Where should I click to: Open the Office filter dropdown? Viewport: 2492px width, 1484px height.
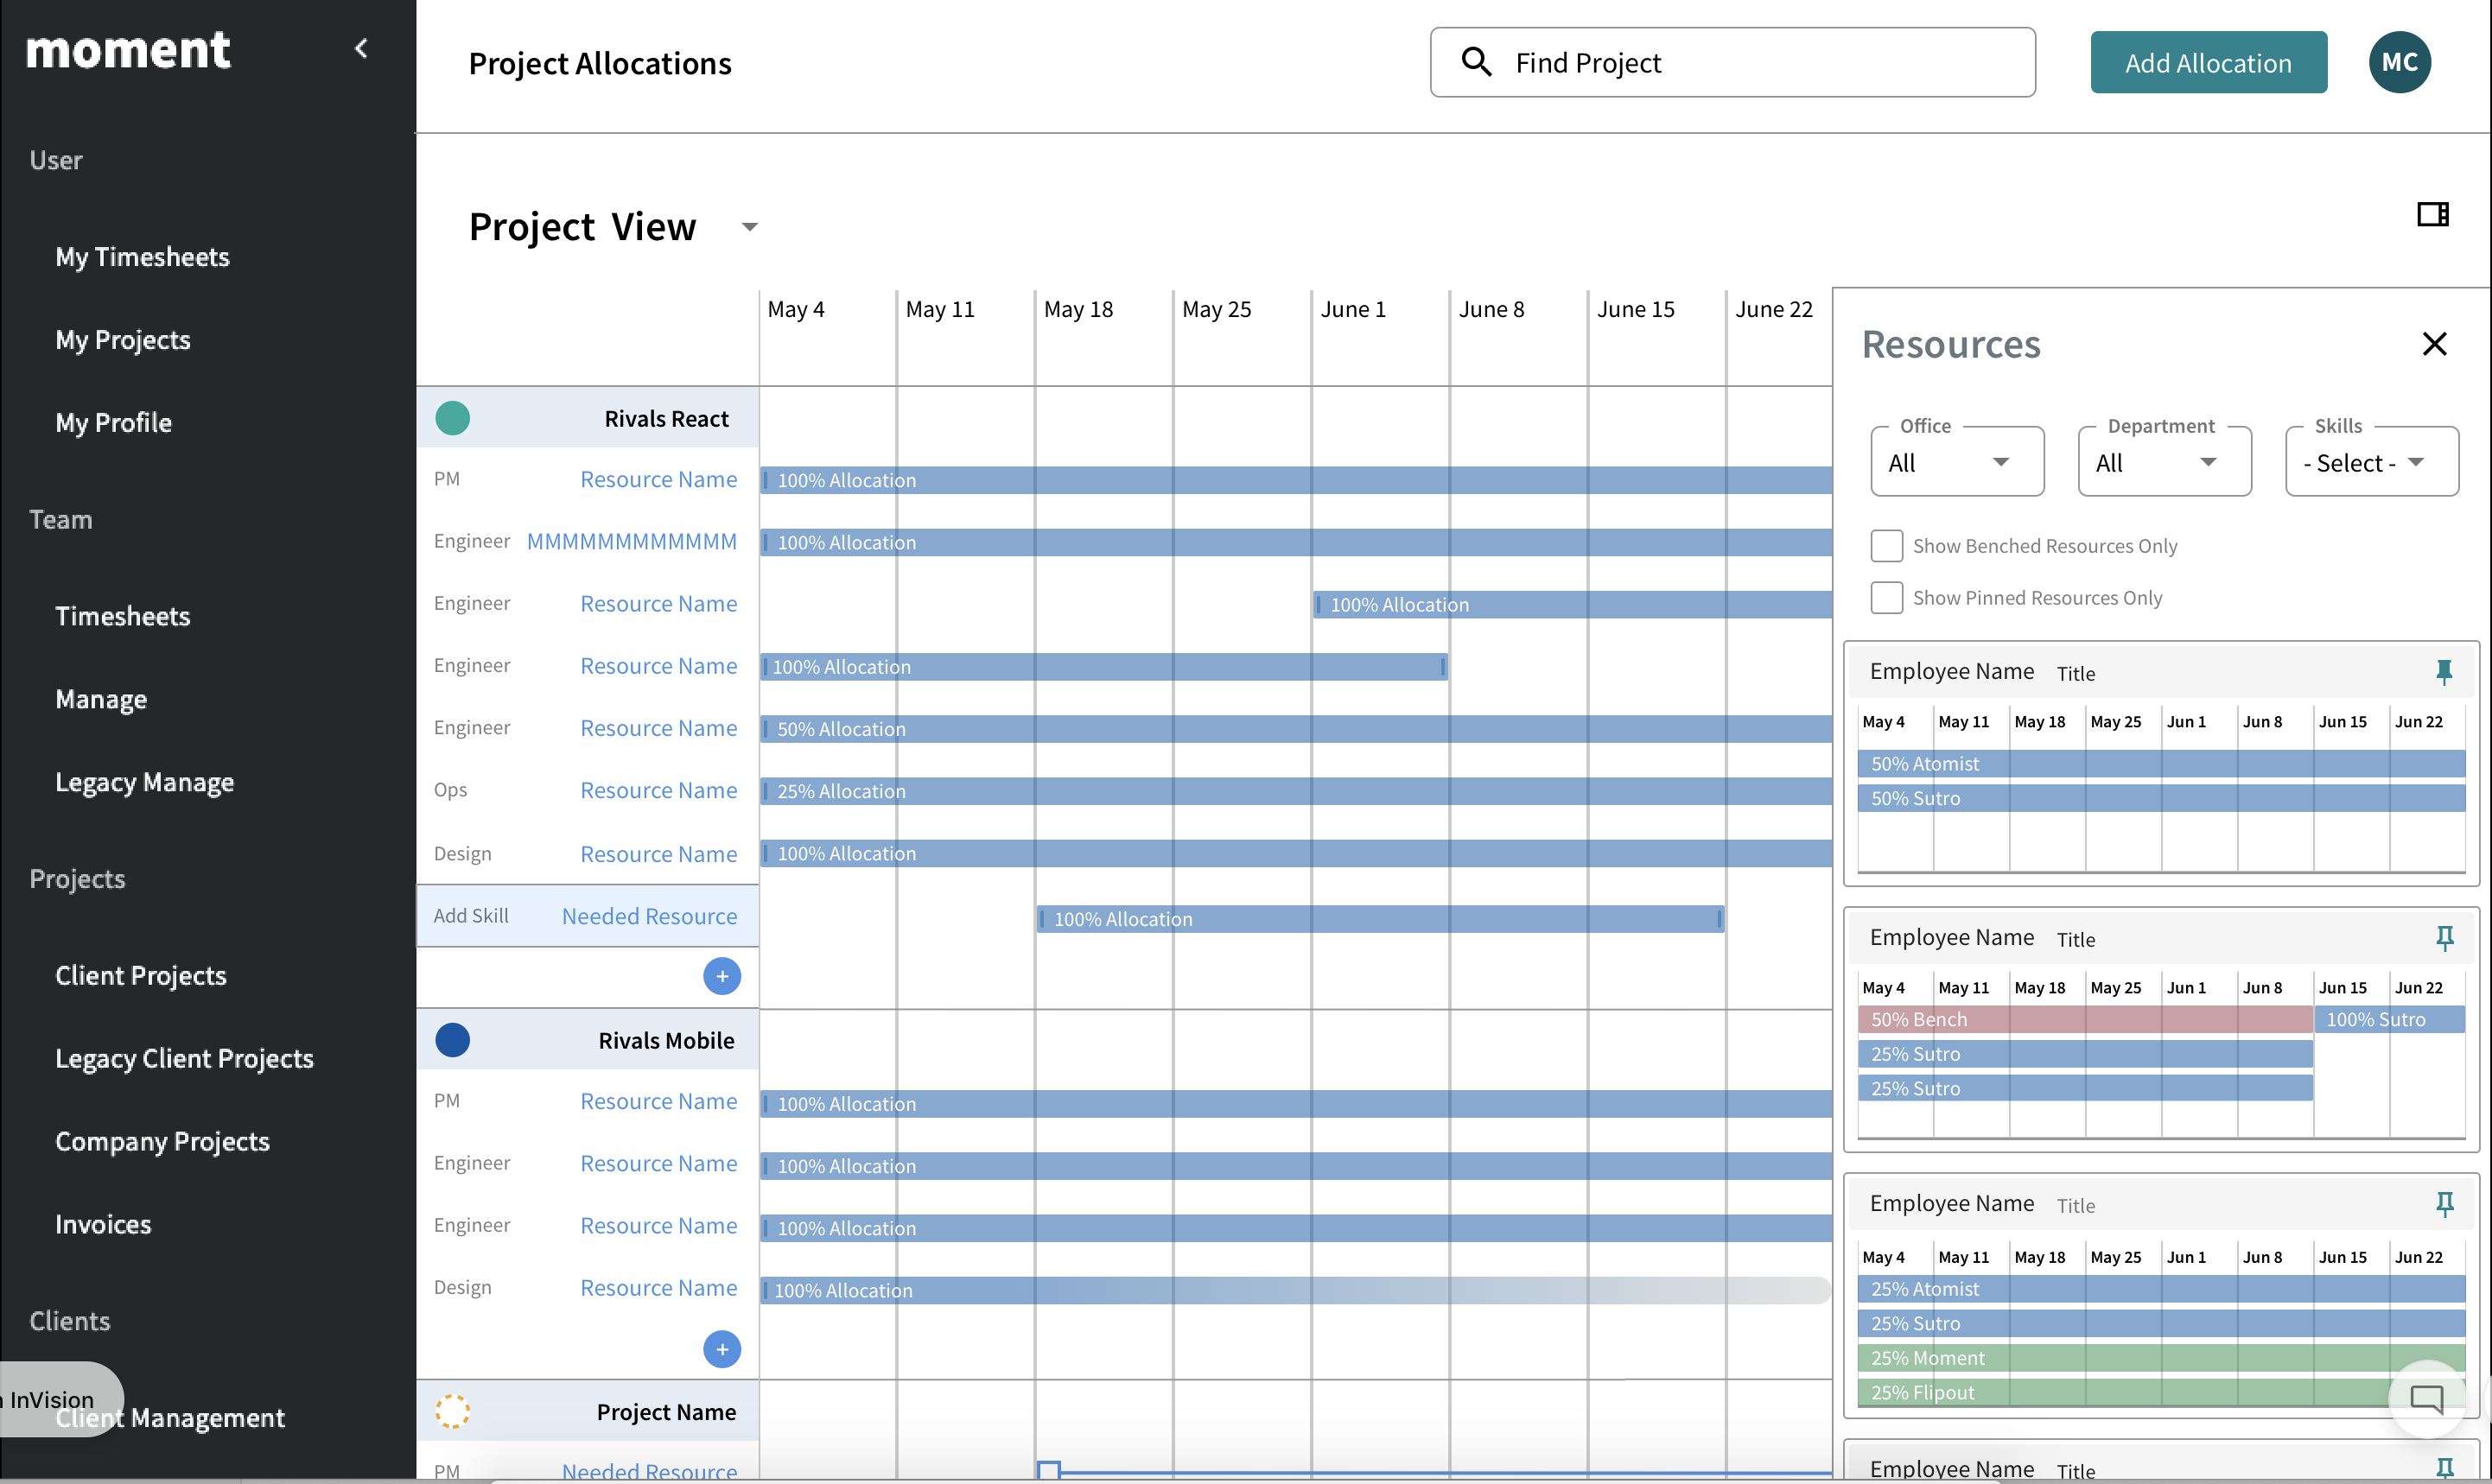pos(1956,462)
